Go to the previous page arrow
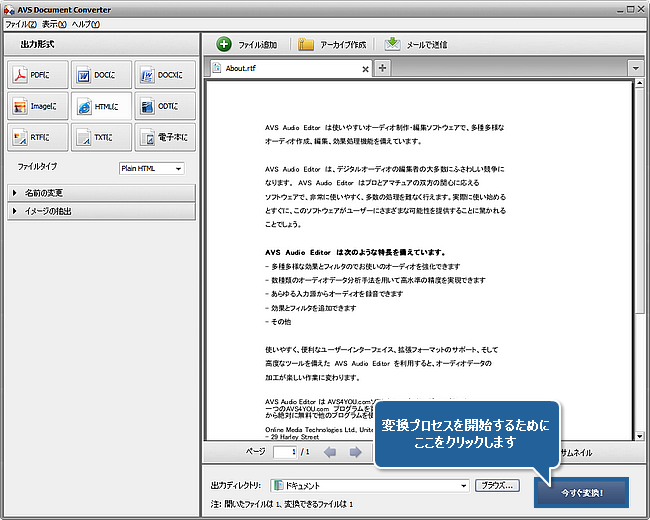 [330, 452]
